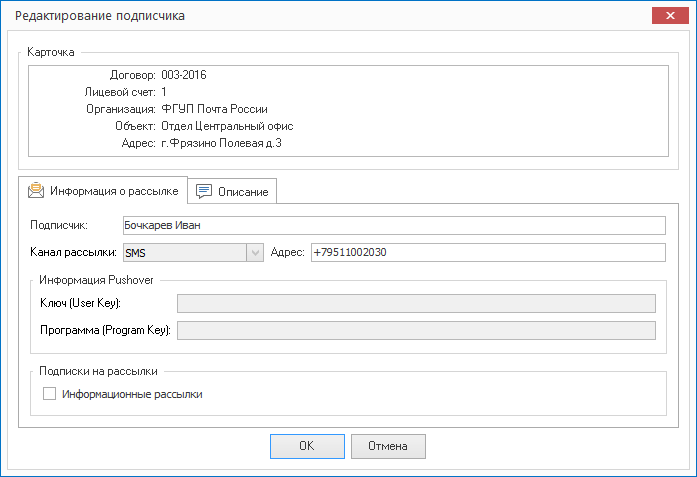Enable the Информационные рассылки checkbox
The width and height of the screenshot is (697, 477).
pos(49,394)
